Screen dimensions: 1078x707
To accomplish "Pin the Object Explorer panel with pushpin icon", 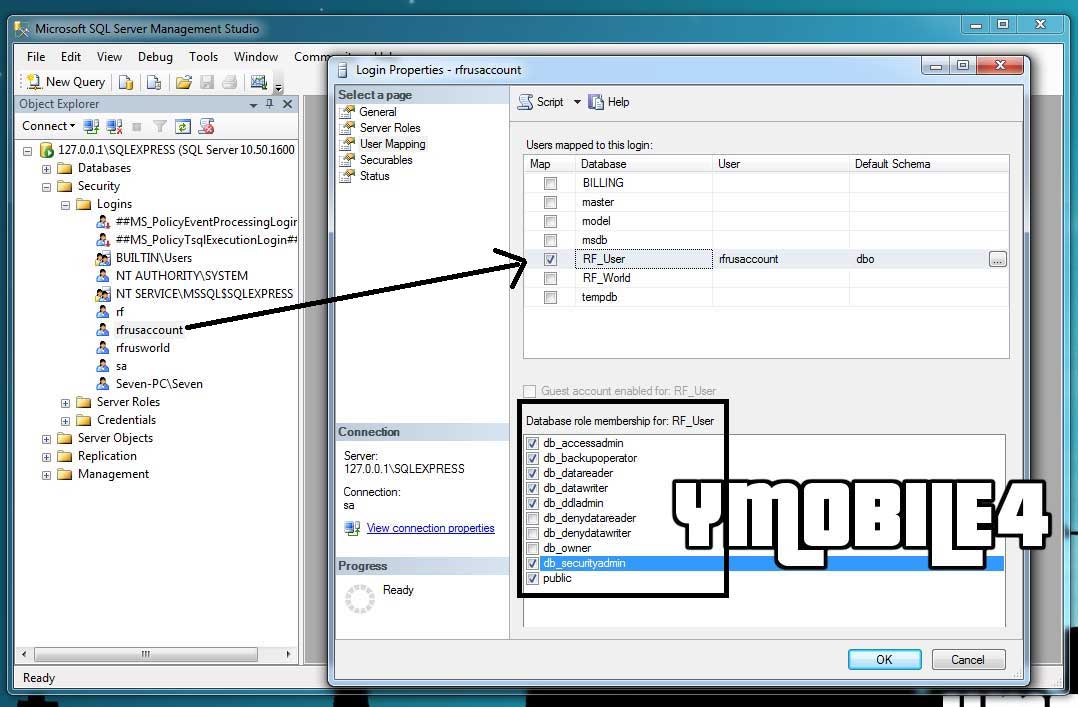I will click(x=270, y=104).
